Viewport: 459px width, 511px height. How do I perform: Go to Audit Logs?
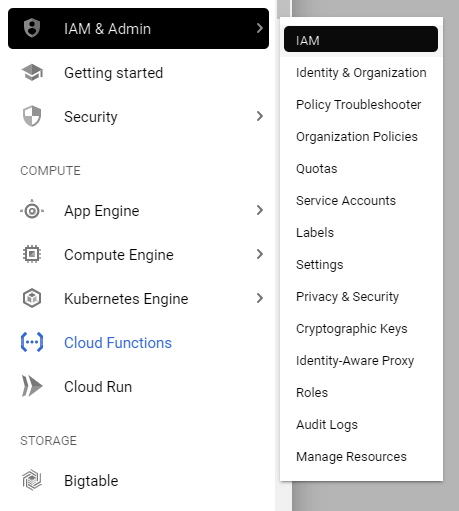coord(327,425)
